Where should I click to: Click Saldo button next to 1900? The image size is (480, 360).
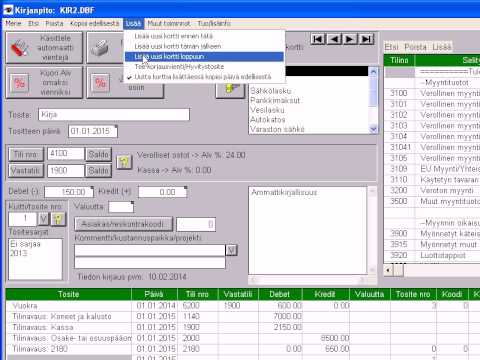pyautogui.click(x=98, y=171)
